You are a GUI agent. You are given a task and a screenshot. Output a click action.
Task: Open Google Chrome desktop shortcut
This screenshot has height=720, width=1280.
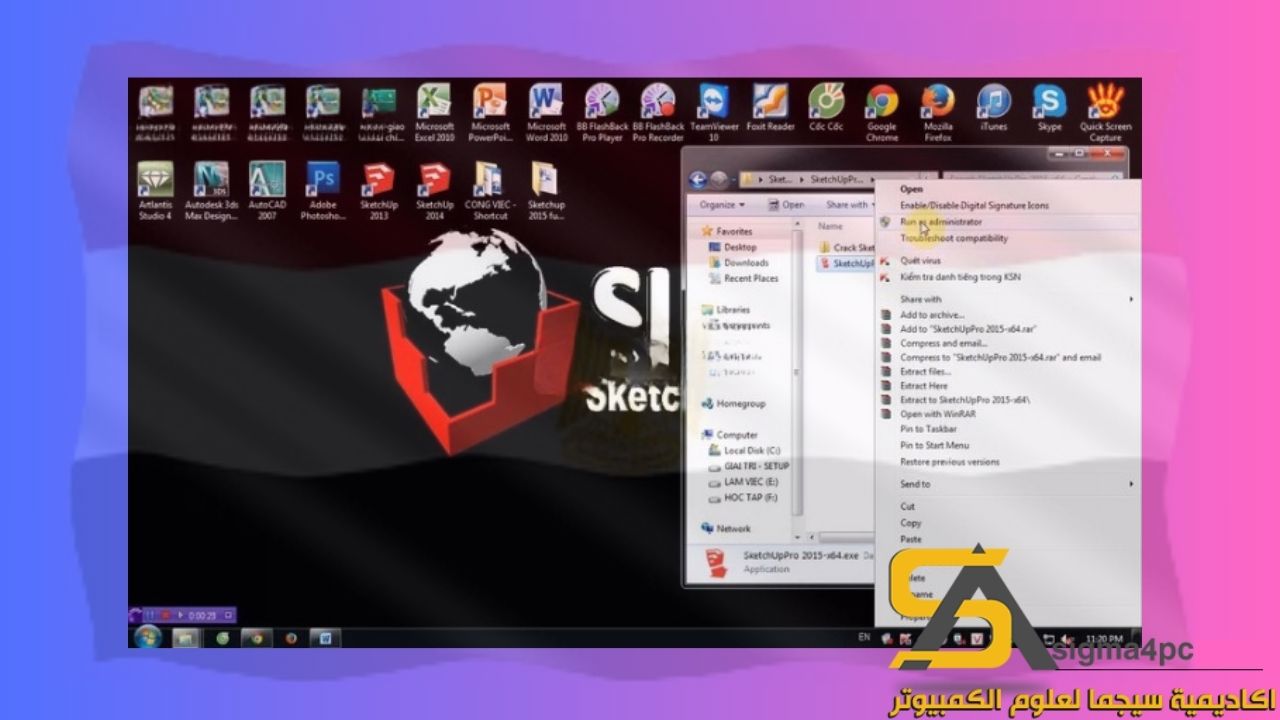882,112
